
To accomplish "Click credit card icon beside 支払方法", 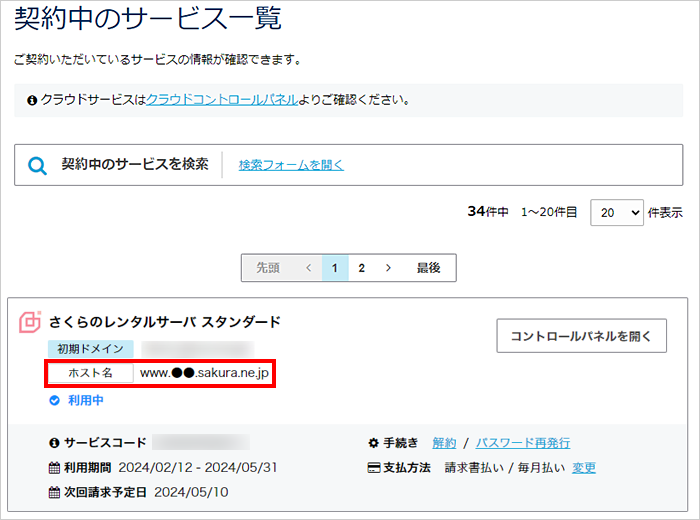I will 374,468.
